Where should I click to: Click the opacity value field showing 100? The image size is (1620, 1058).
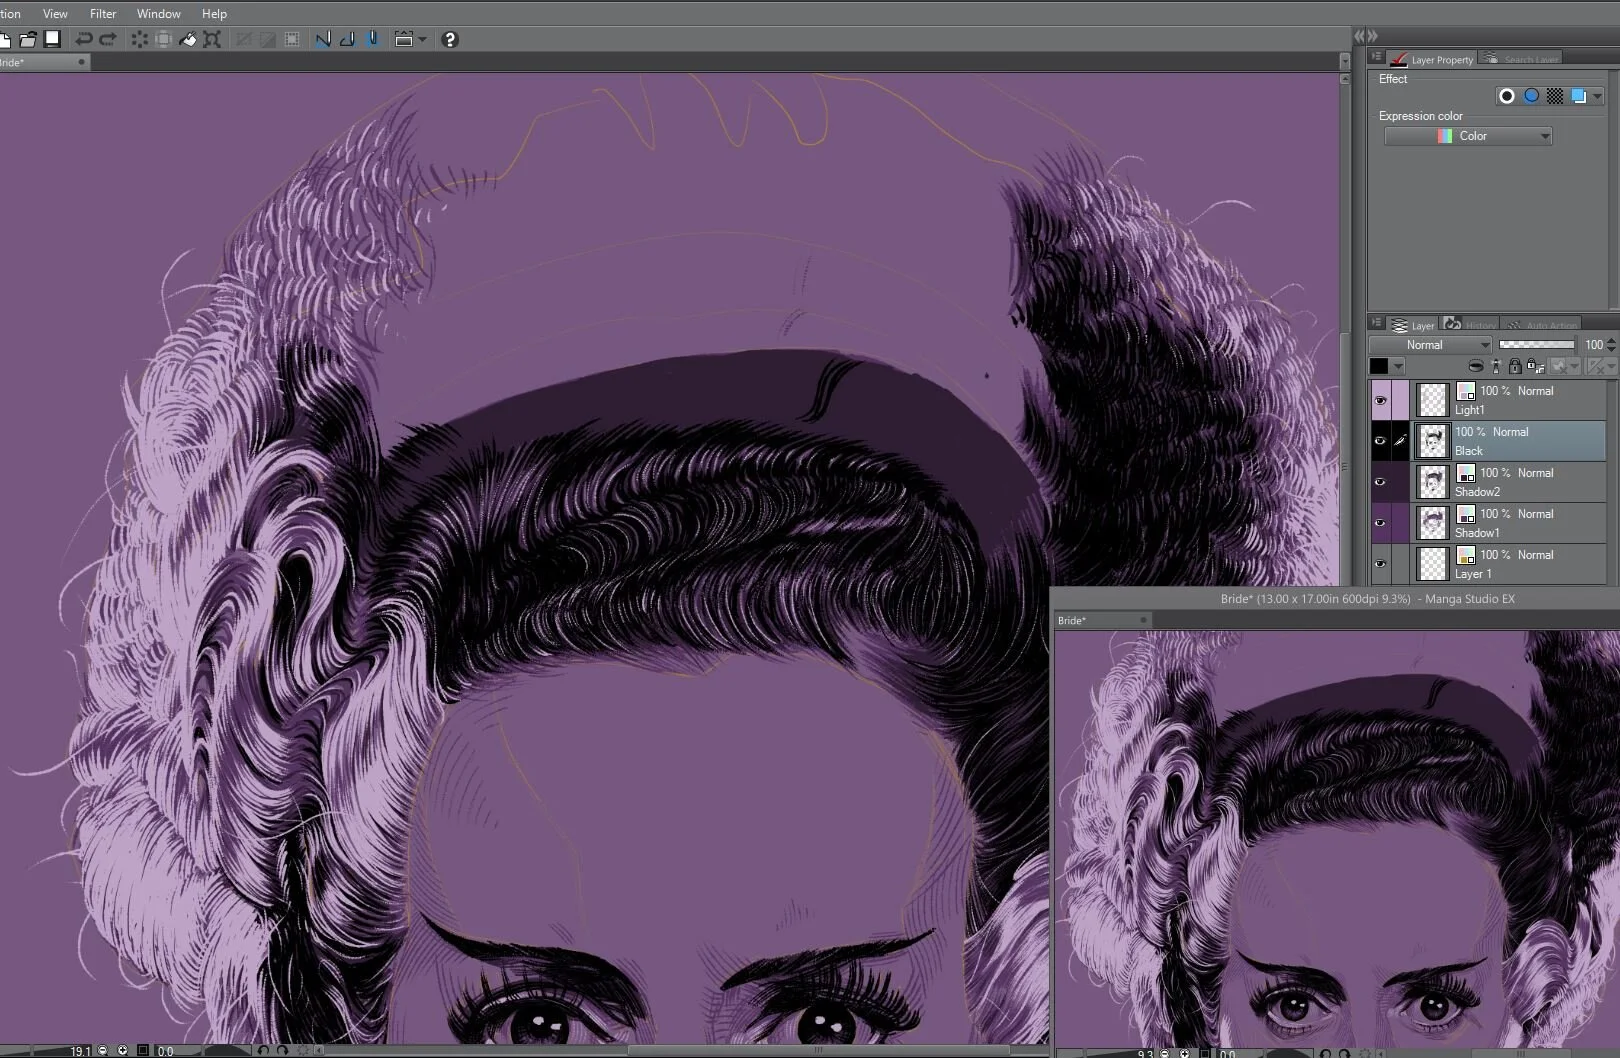click(x=1593, y=345)
